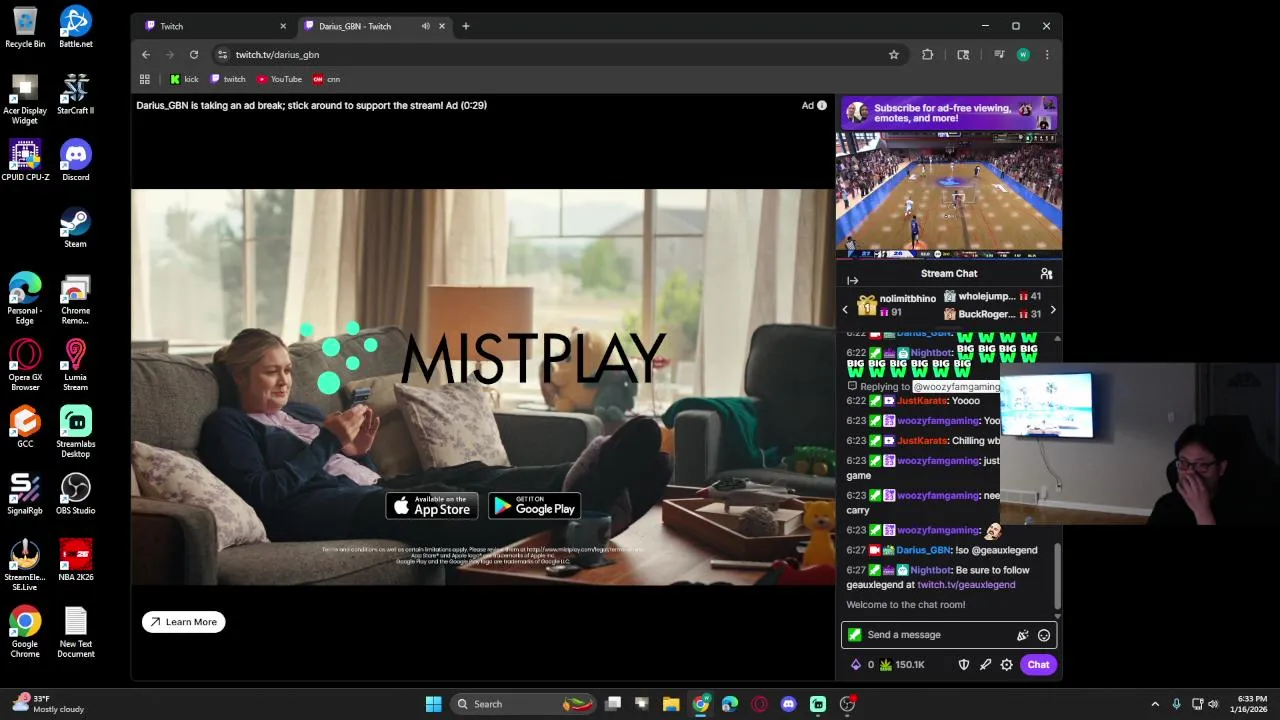Open Chrome Extensions puzzle icon
Viewport: 1280px width, 720px height.
click(x=928, y=55)
